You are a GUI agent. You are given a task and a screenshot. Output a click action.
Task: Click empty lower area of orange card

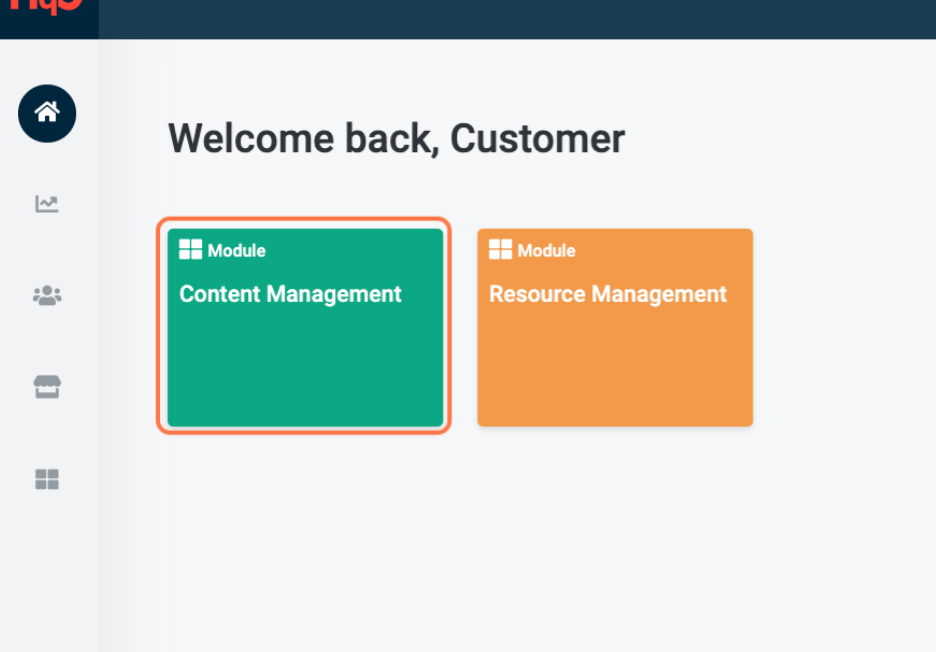coord(615,375)
